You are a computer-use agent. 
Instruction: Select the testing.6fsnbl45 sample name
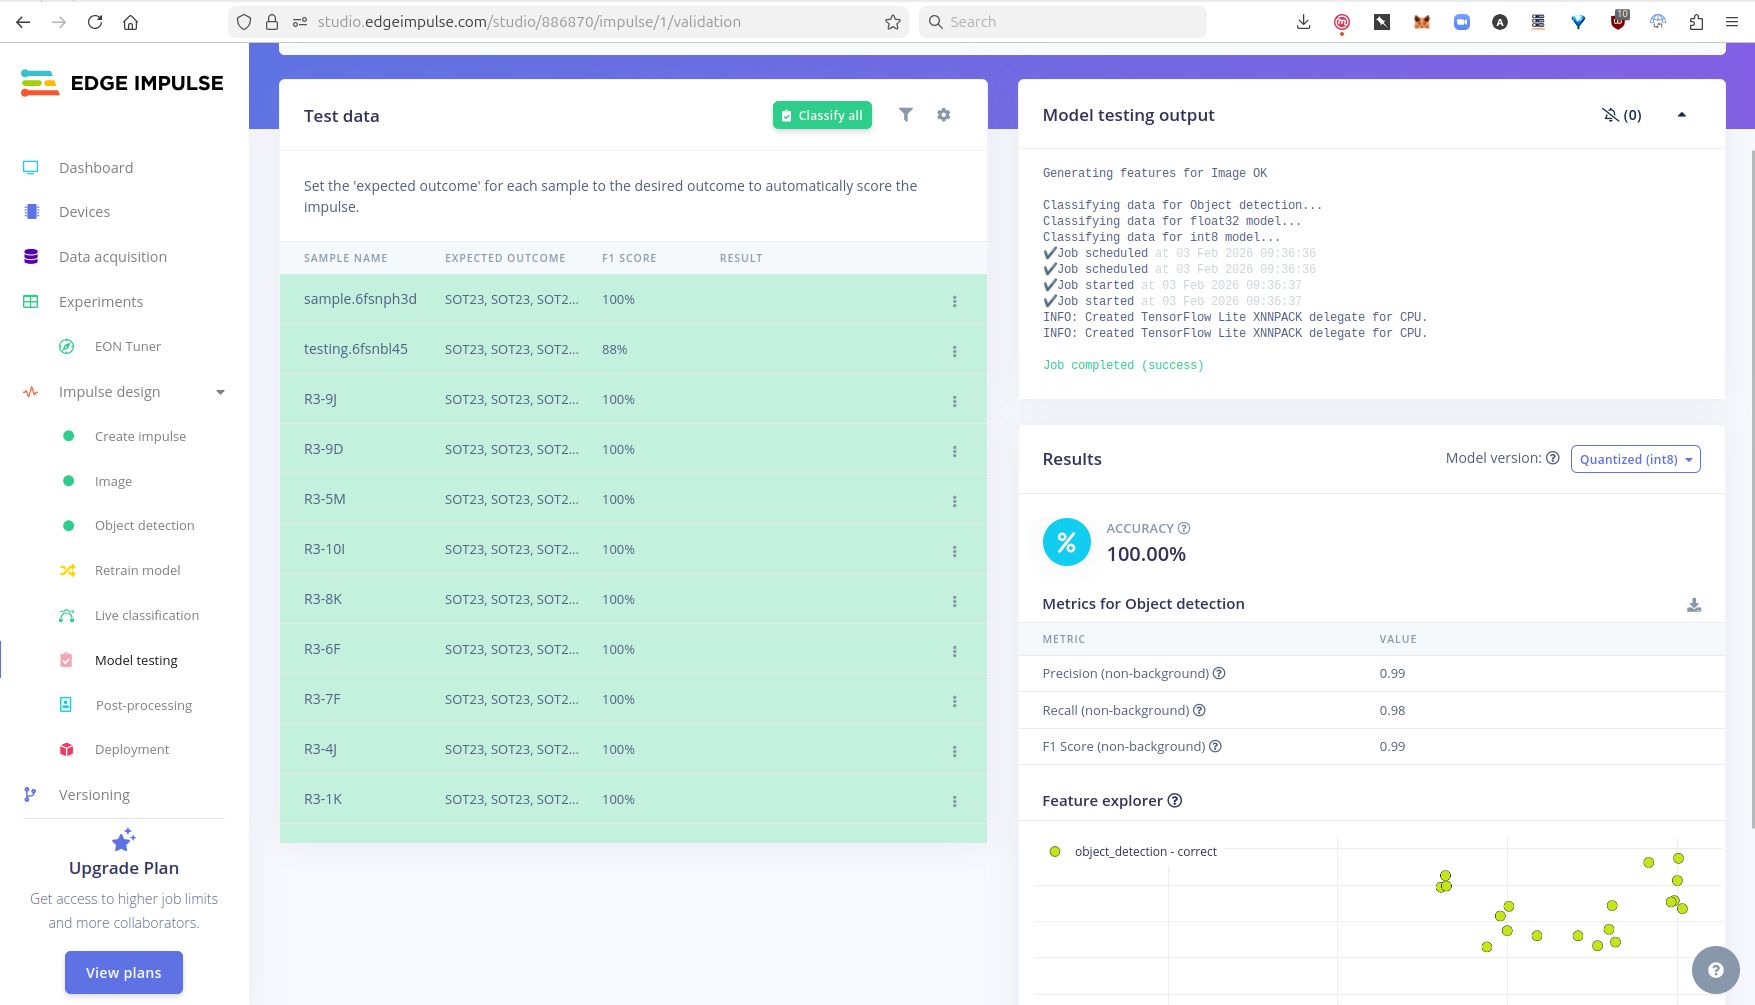[356, 349]
